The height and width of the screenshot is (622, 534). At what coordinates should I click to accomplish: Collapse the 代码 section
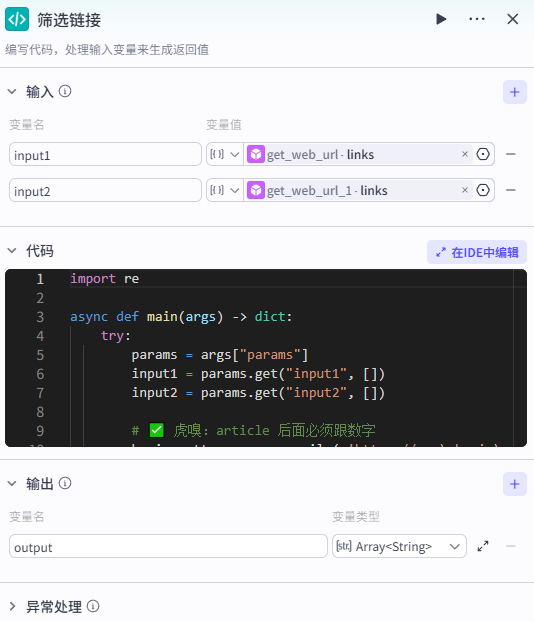click(12, 251)
